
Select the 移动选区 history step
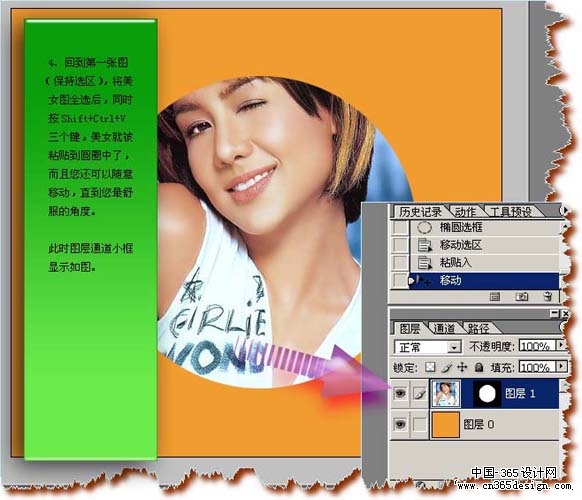(x=485, y=245)
